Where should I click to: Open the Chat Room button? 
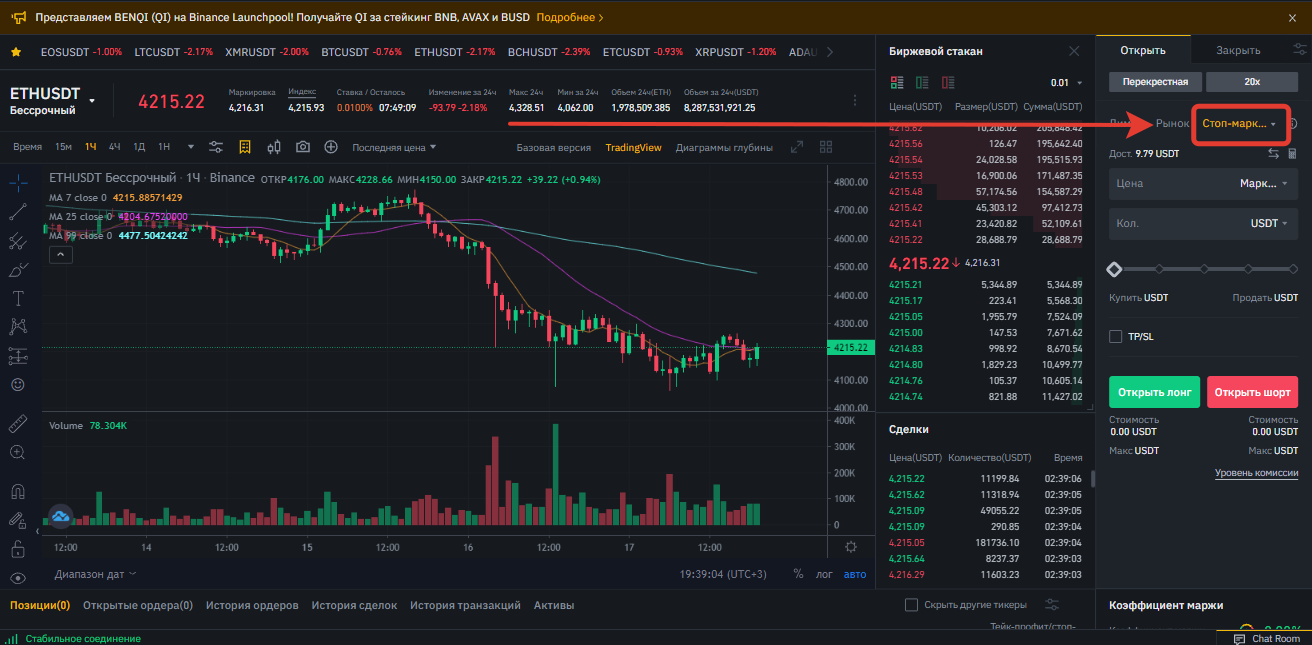1266,638
